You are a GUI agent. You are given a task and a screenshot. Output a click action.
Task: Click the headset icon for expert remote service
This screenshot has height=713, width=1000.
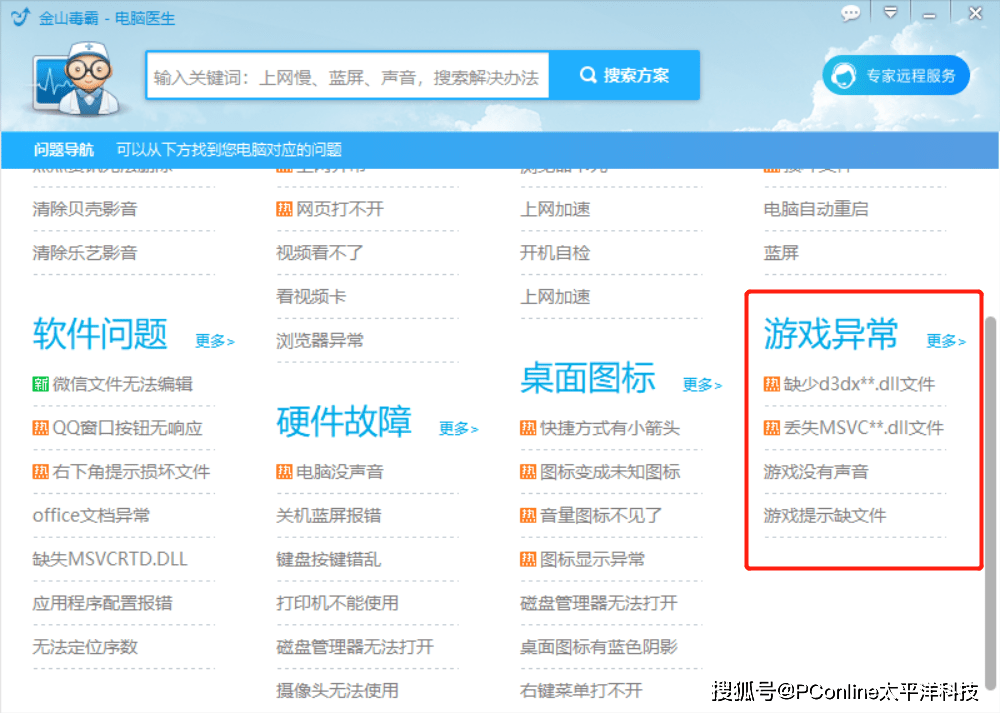[845, 76]
